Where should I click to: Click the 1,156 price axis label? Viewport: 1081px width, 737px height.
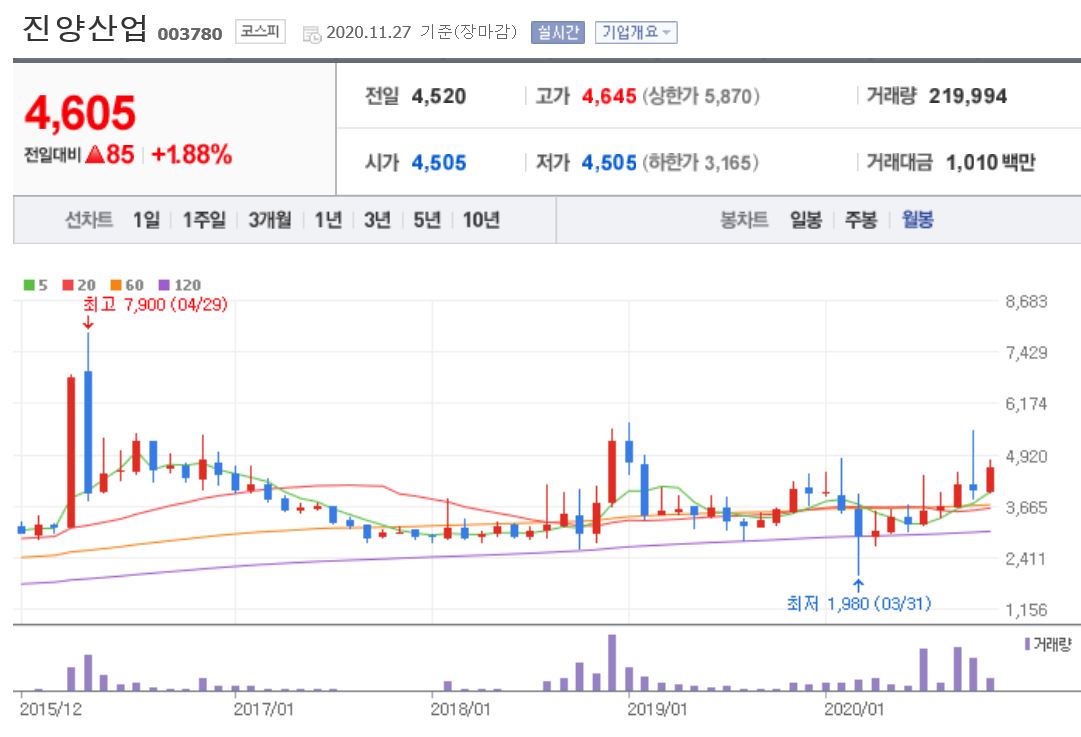[x=1026, y=610]
